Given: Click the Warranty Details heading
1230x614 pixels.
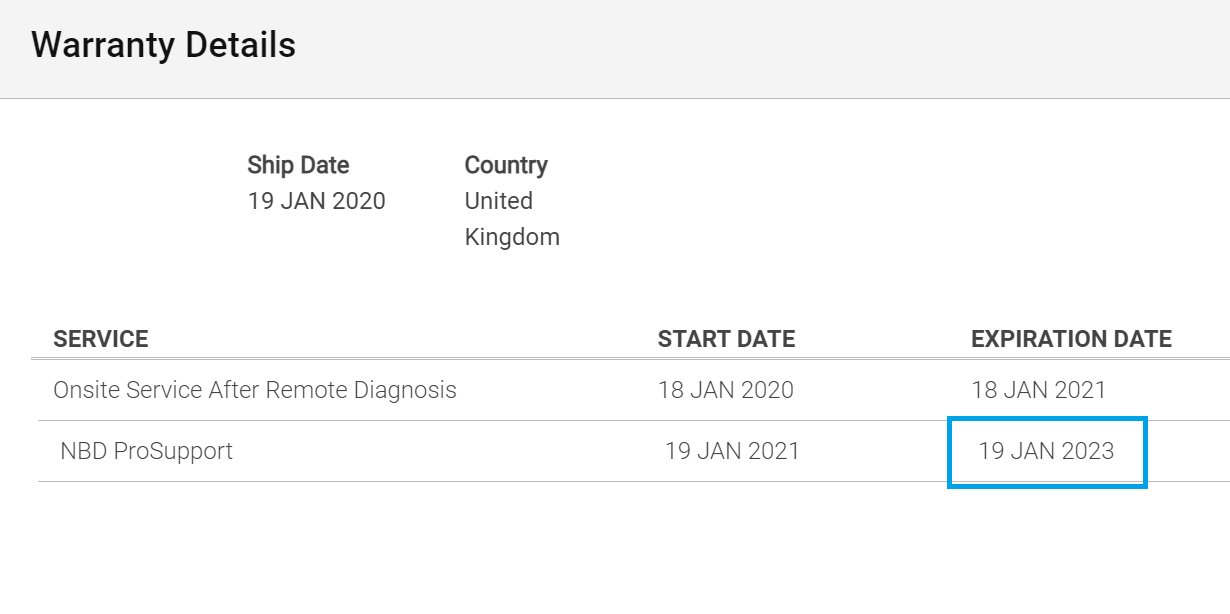Looking at the screenshot, I should pos(163,45).
